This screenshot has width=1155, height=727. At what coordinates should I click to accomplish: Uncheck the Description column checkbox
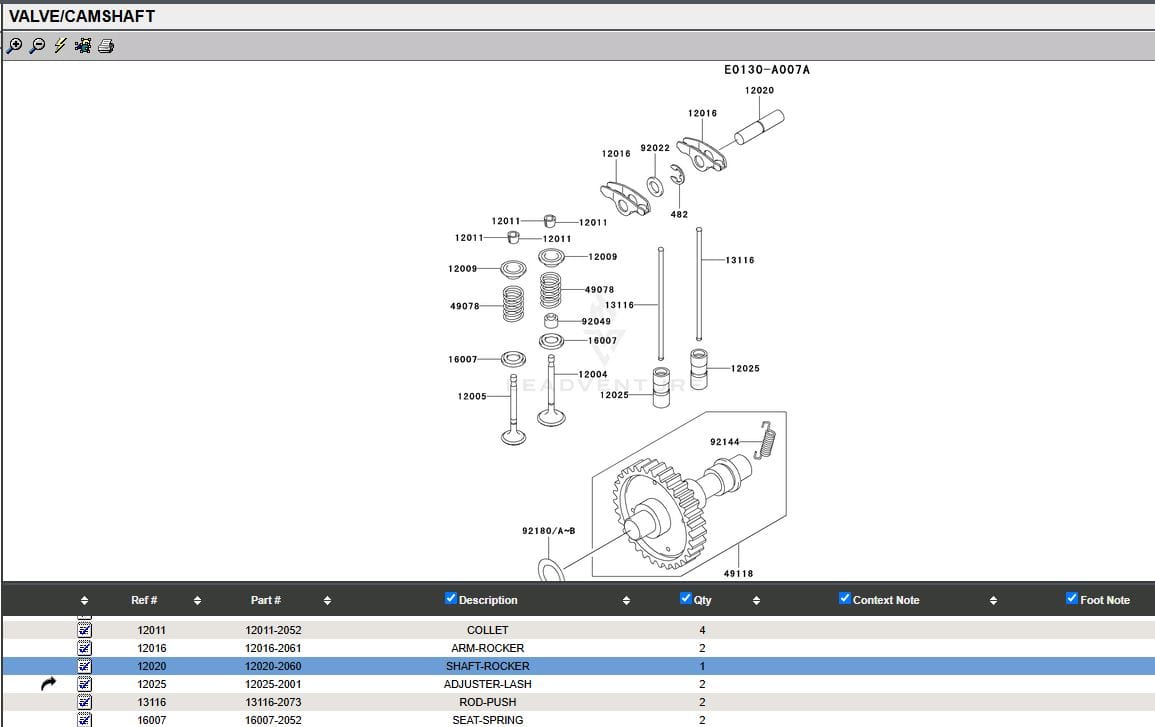pyautogui.click(x=451, y=599)
